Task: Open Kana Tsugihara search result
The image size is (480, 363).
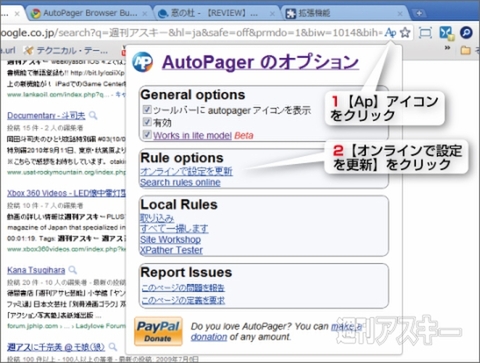Action: (36, 270)
